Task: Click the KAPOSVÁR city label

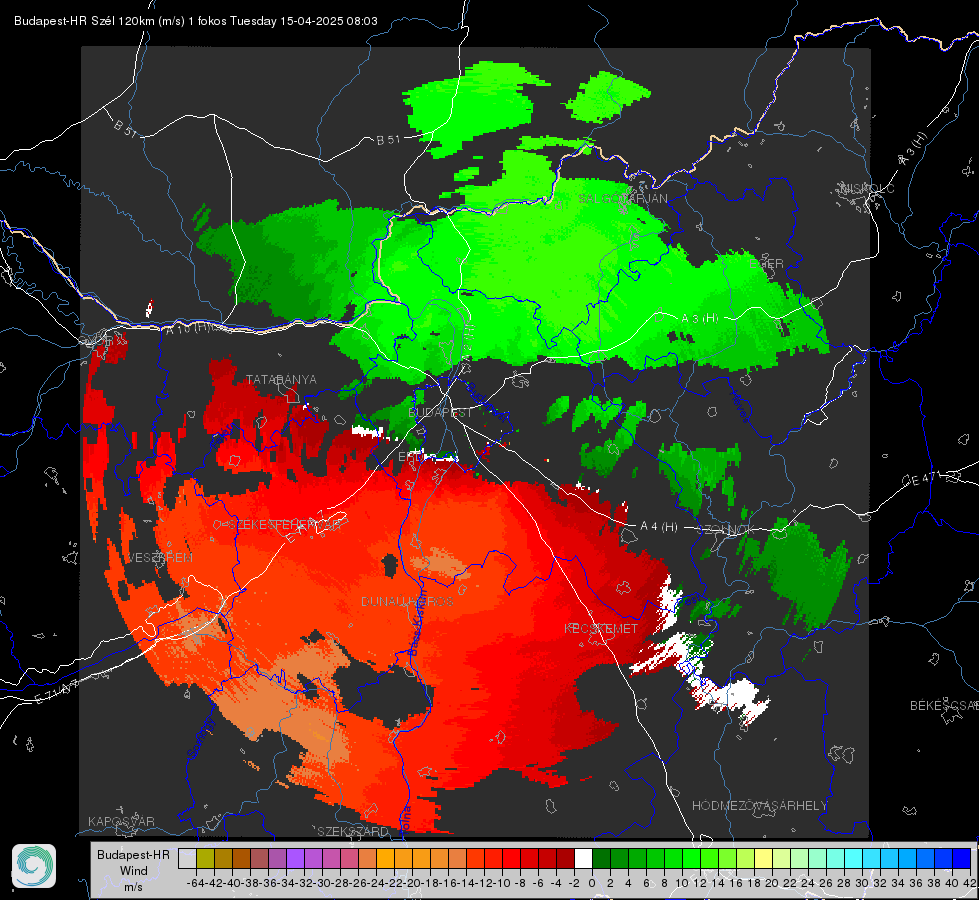Action: tap(121, 821)
